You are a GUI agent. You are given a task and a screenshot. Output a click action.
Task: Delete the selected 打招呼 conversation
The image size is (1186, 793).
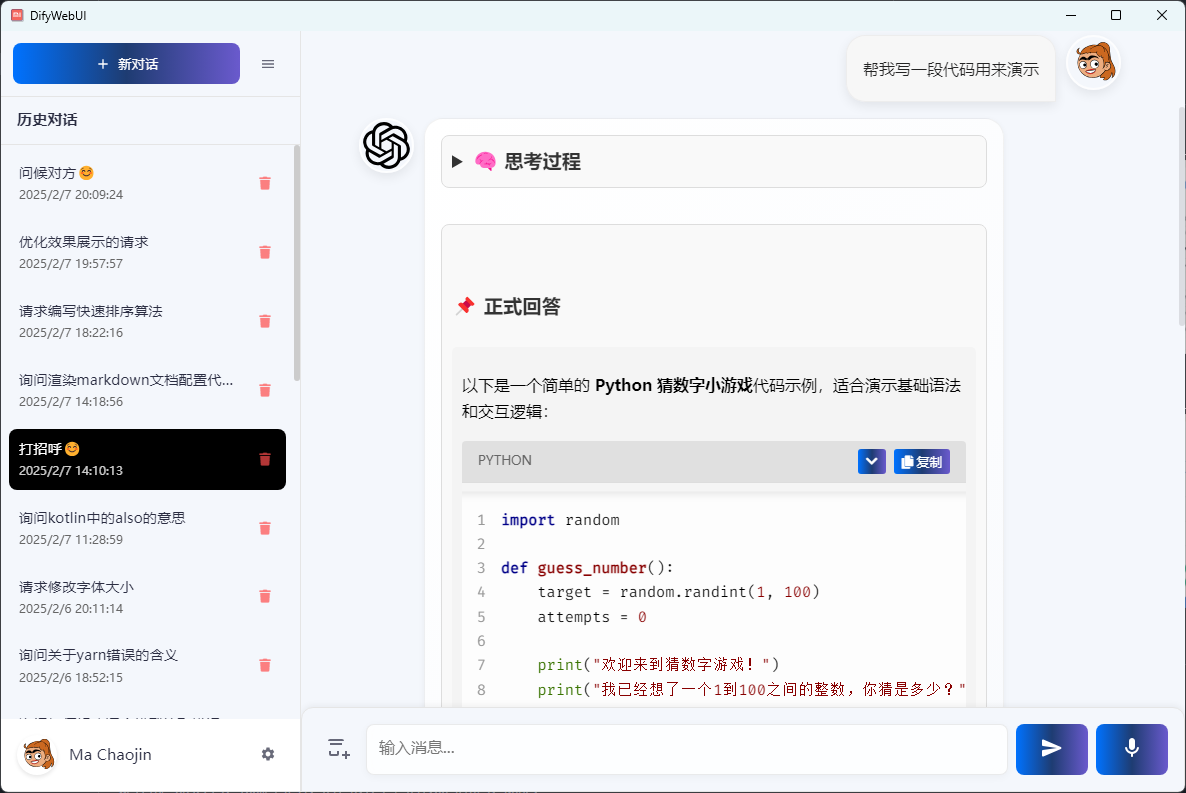point(265,459)
